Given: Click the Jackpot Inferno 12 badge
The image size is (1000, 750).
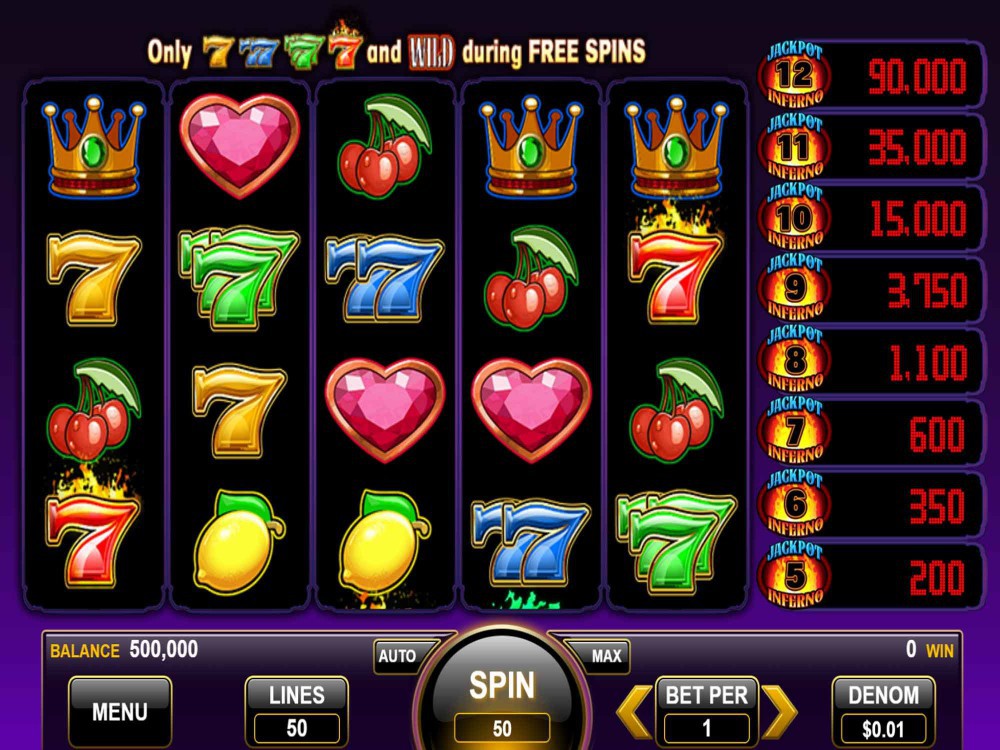Looking at the screenshot, I should tap(794, 75).
